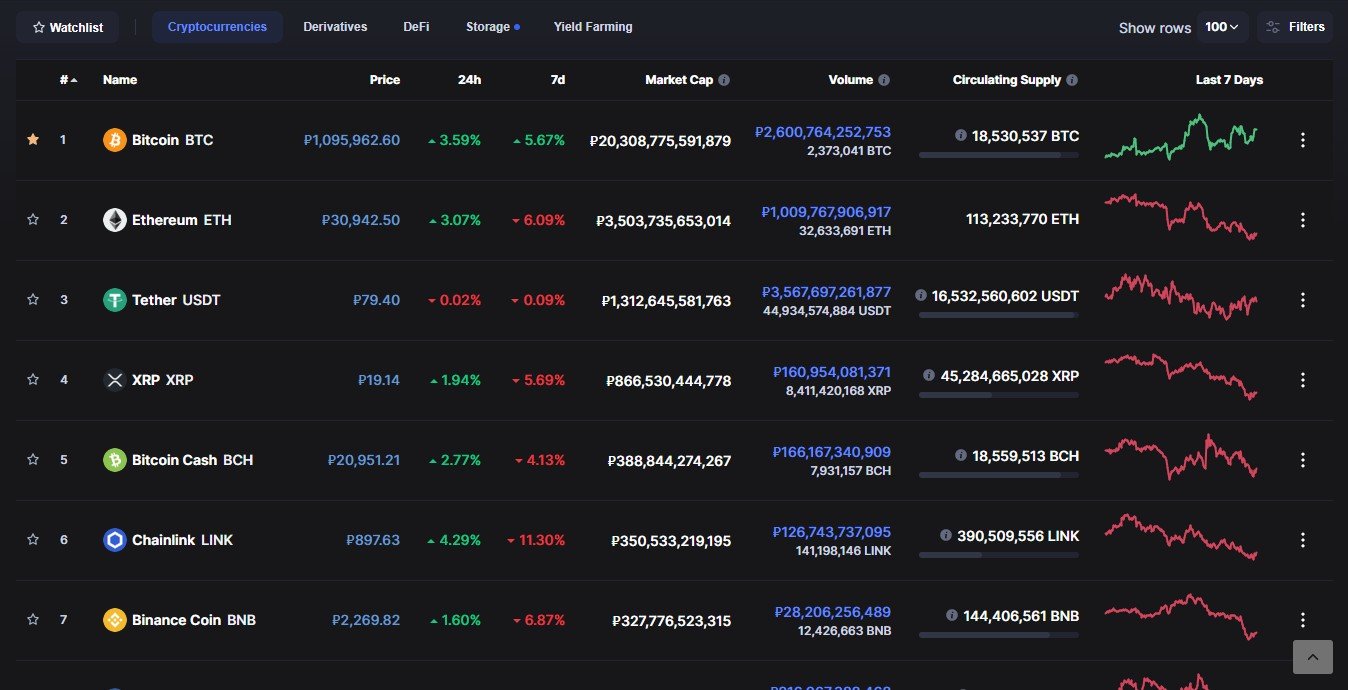1348x690 pixels.
Task: Click the Binance Coin logo
Action: click(115, 620)
